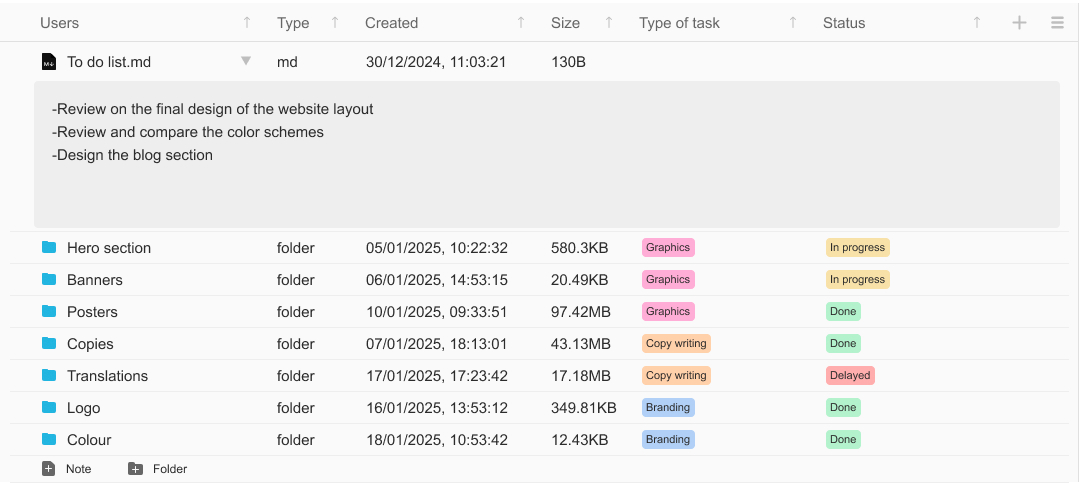Click the Translations folder icon
The width and height of the screenshot is (1079, 483).
click(x=49, y=375)
